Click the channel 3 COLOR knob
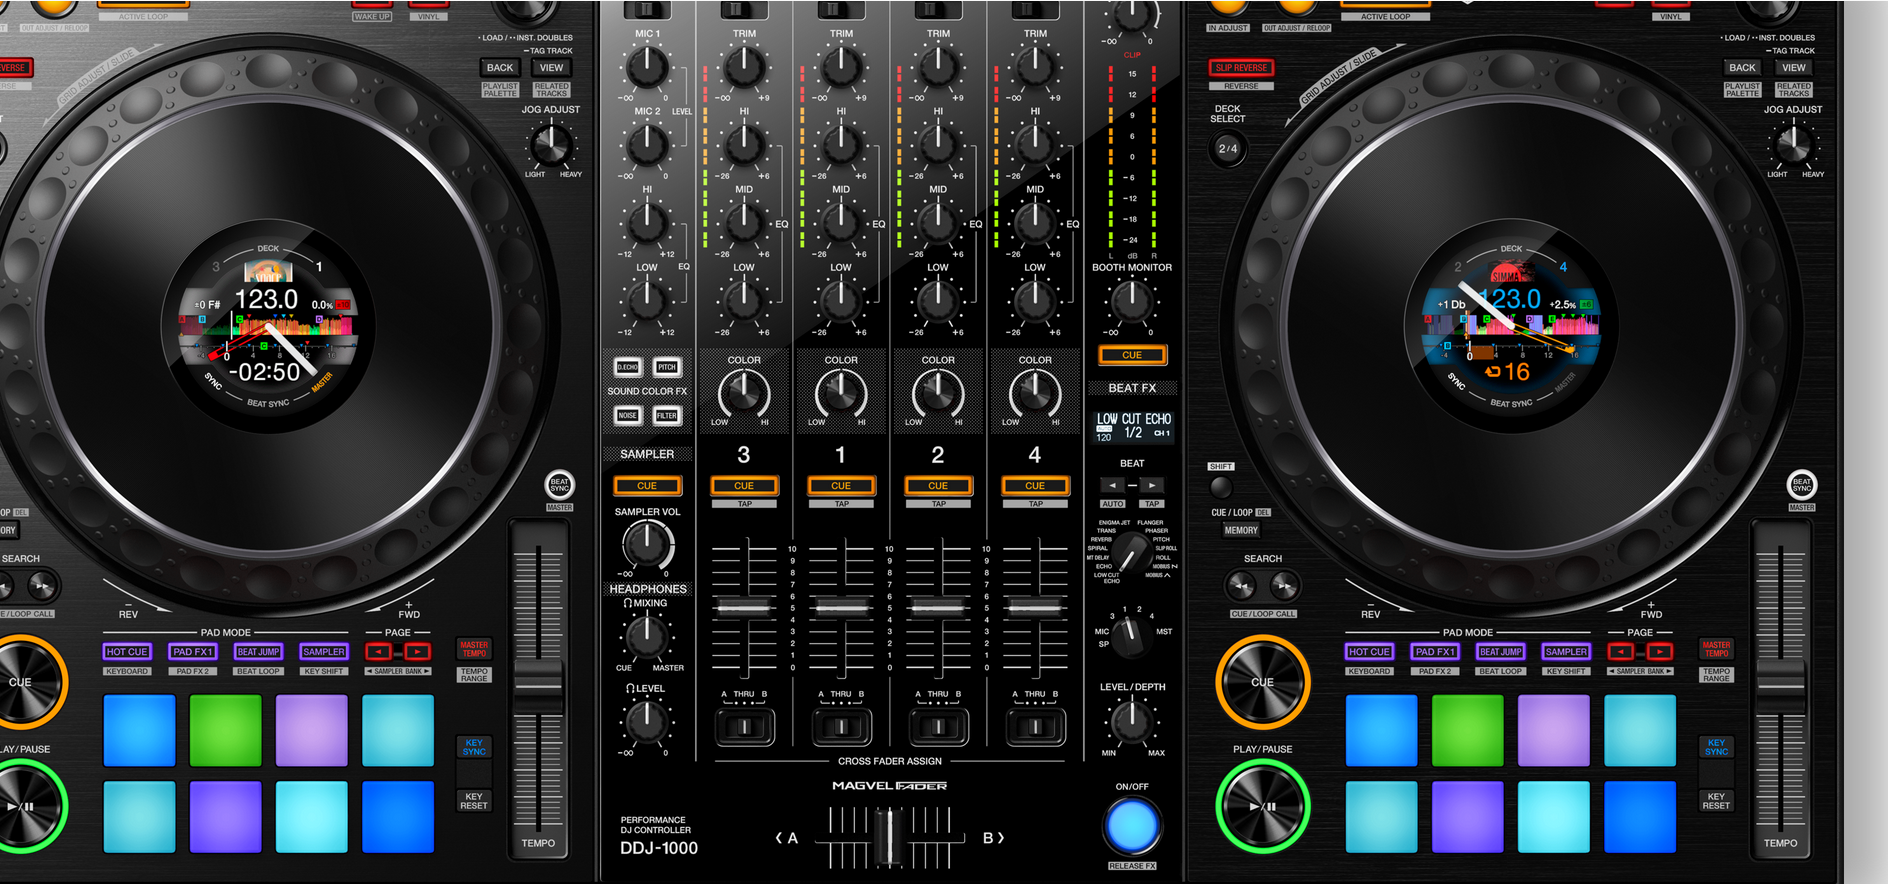 (x=744, y=393)
